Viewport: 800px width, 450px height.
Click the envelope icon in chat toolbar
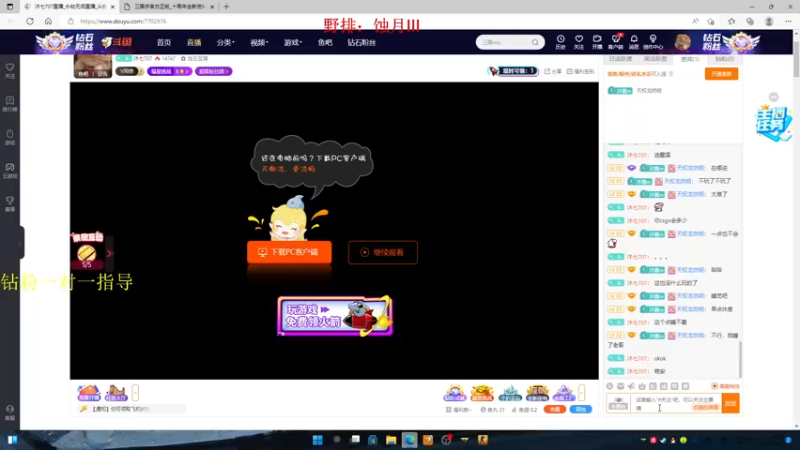click(620, 386)
